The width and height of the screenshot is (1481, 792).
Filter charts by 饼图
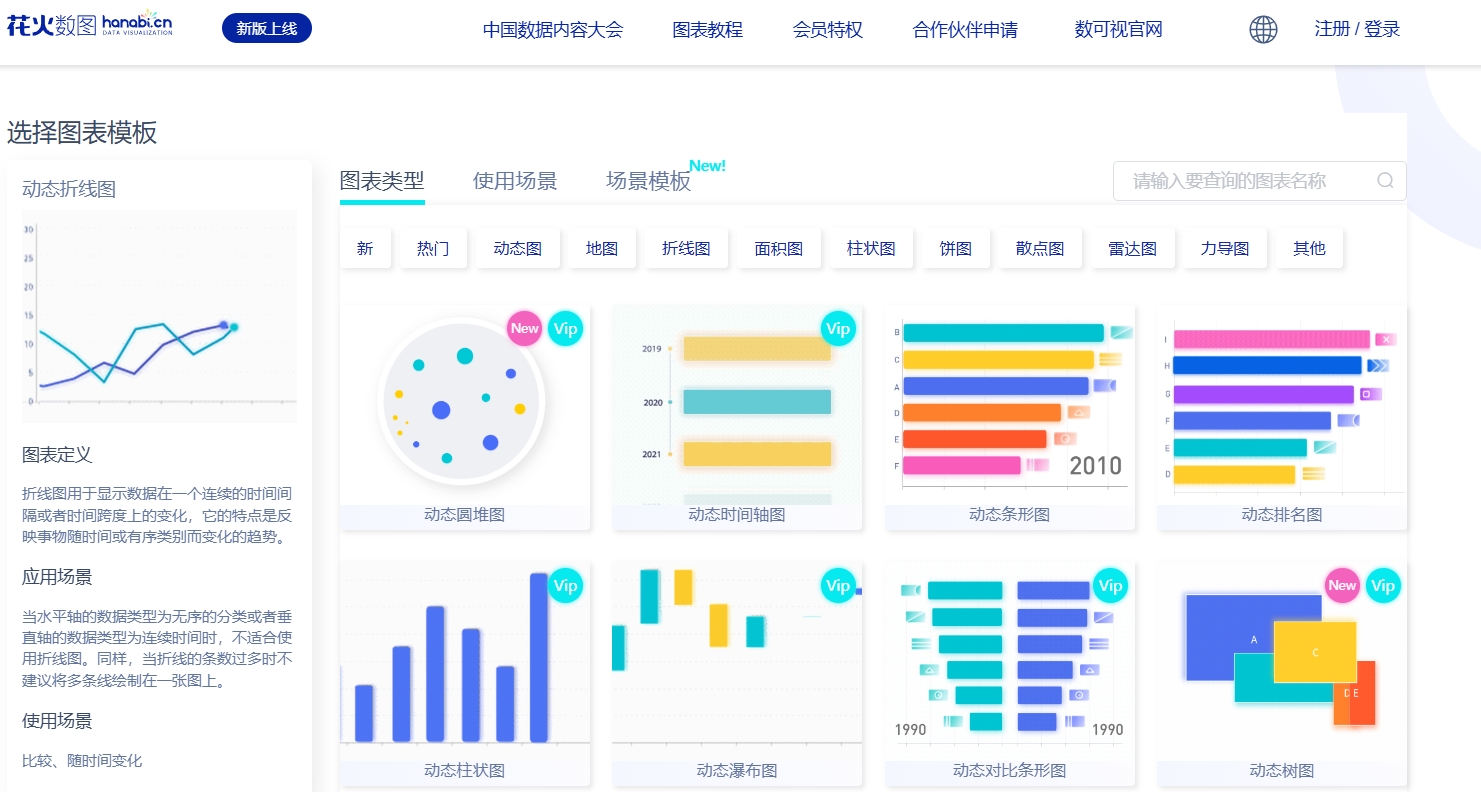tap(956, 248)
